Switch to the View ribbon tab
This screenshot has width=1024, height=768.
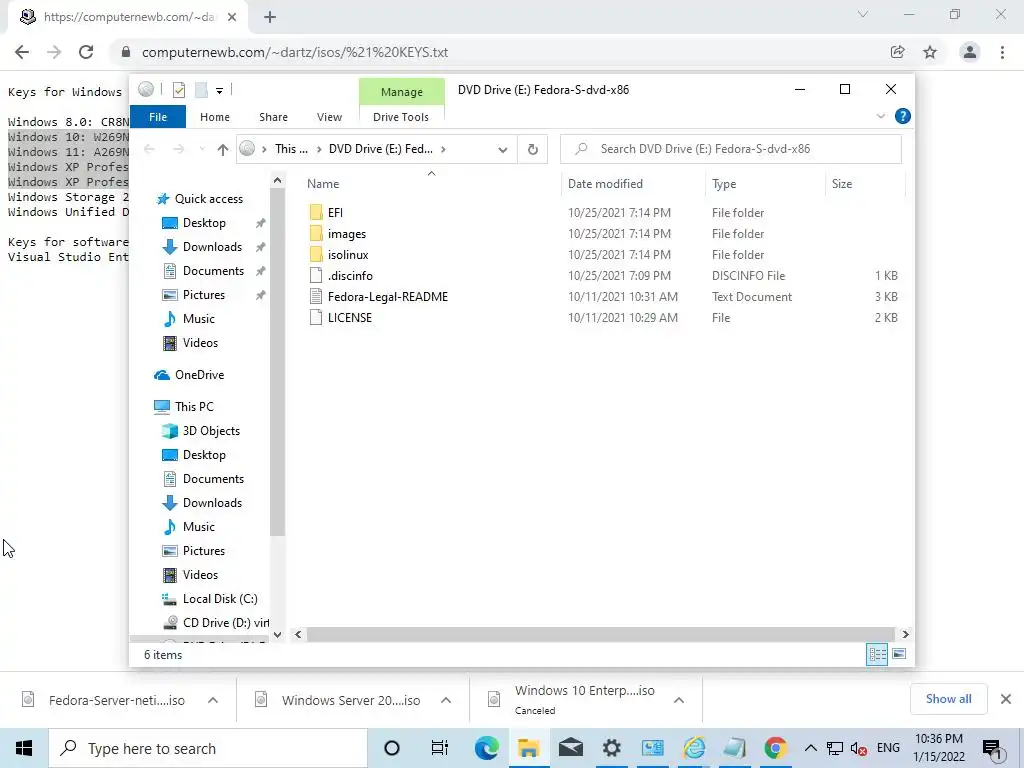329,117
